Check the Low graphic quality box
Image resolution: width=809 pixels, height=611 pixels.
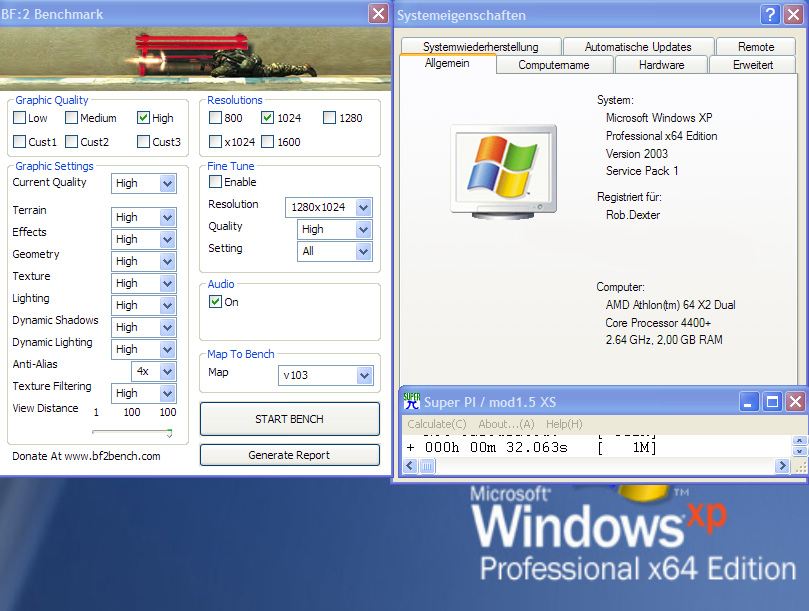[x=20, y=118]
